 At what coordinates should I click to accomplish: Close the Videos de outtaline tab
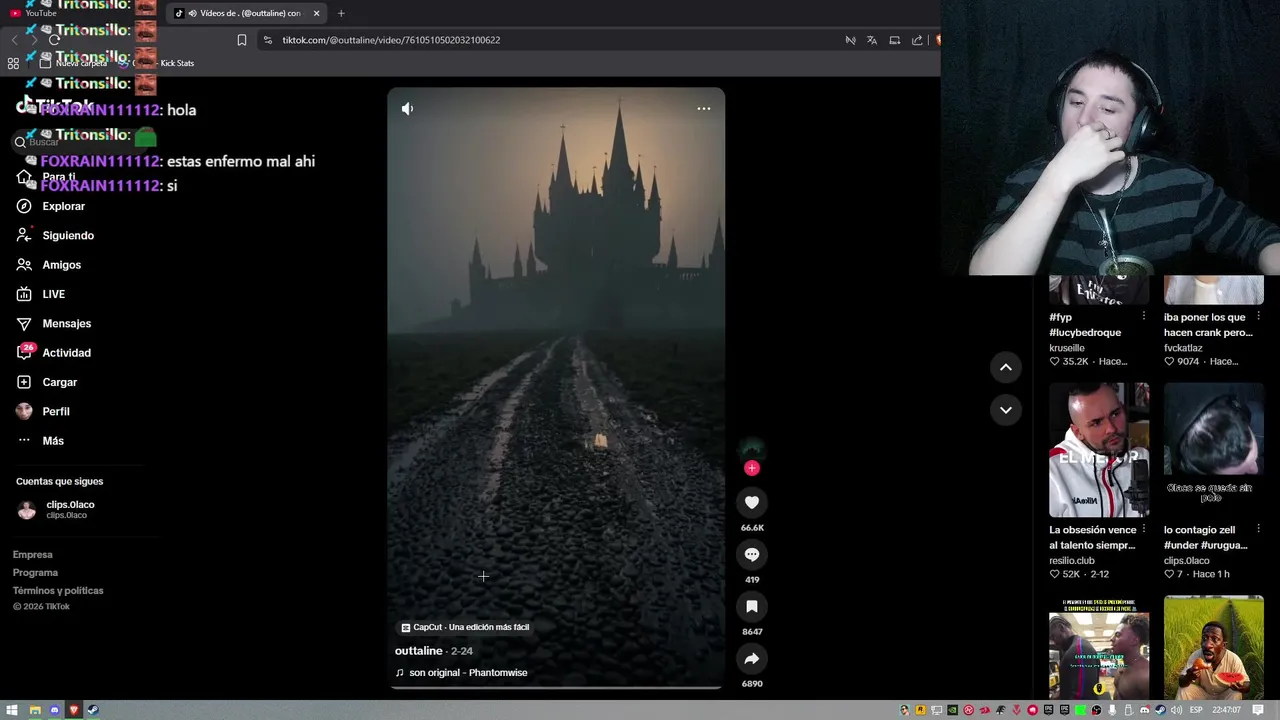pyautogui.click(x=316, y=13)
